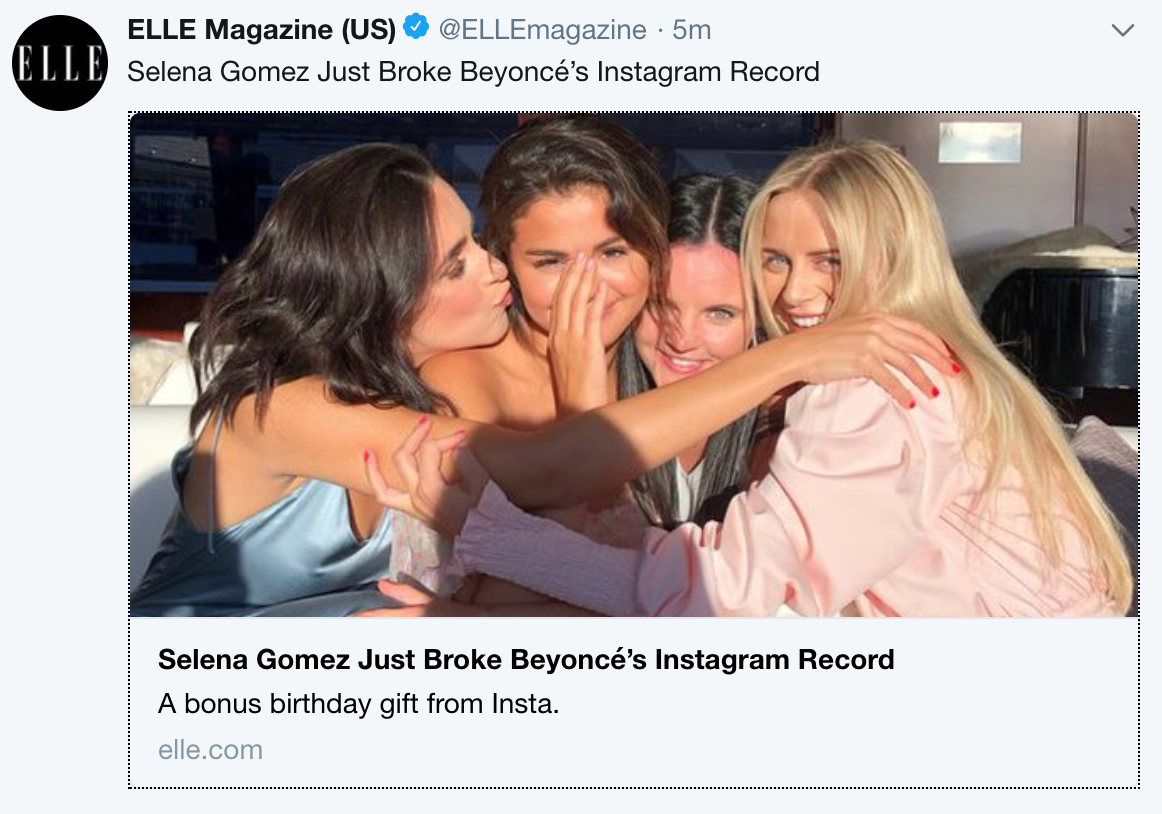Viewport: 1162px width, 814px height.
Task: Click the bold article headline in the card
Action: click(526, 660)
